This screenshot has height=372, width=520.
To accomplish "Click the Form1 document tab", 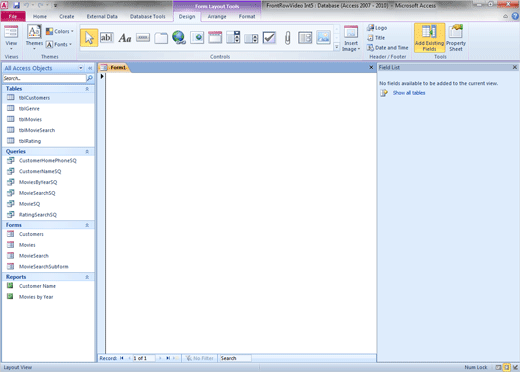I will [x=114, y=68].
